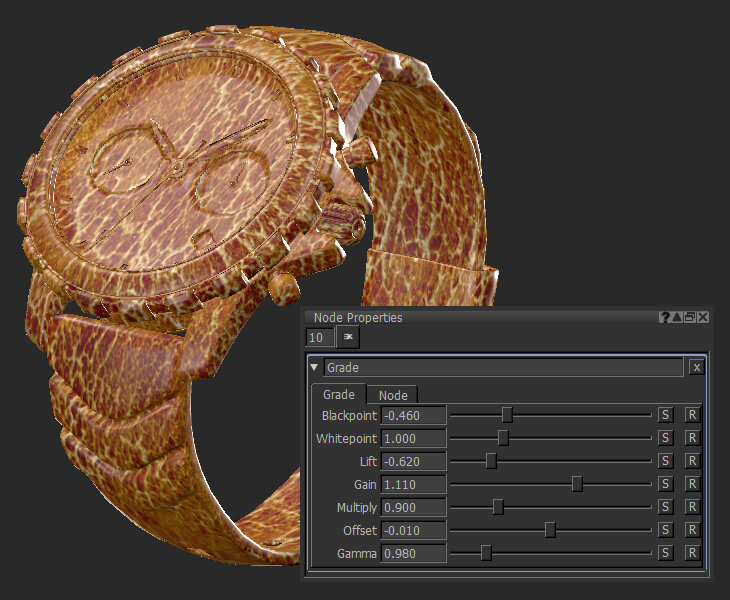The image size is (730, 600).
Task: Click the R button for Offset
Action: point(692,530)
